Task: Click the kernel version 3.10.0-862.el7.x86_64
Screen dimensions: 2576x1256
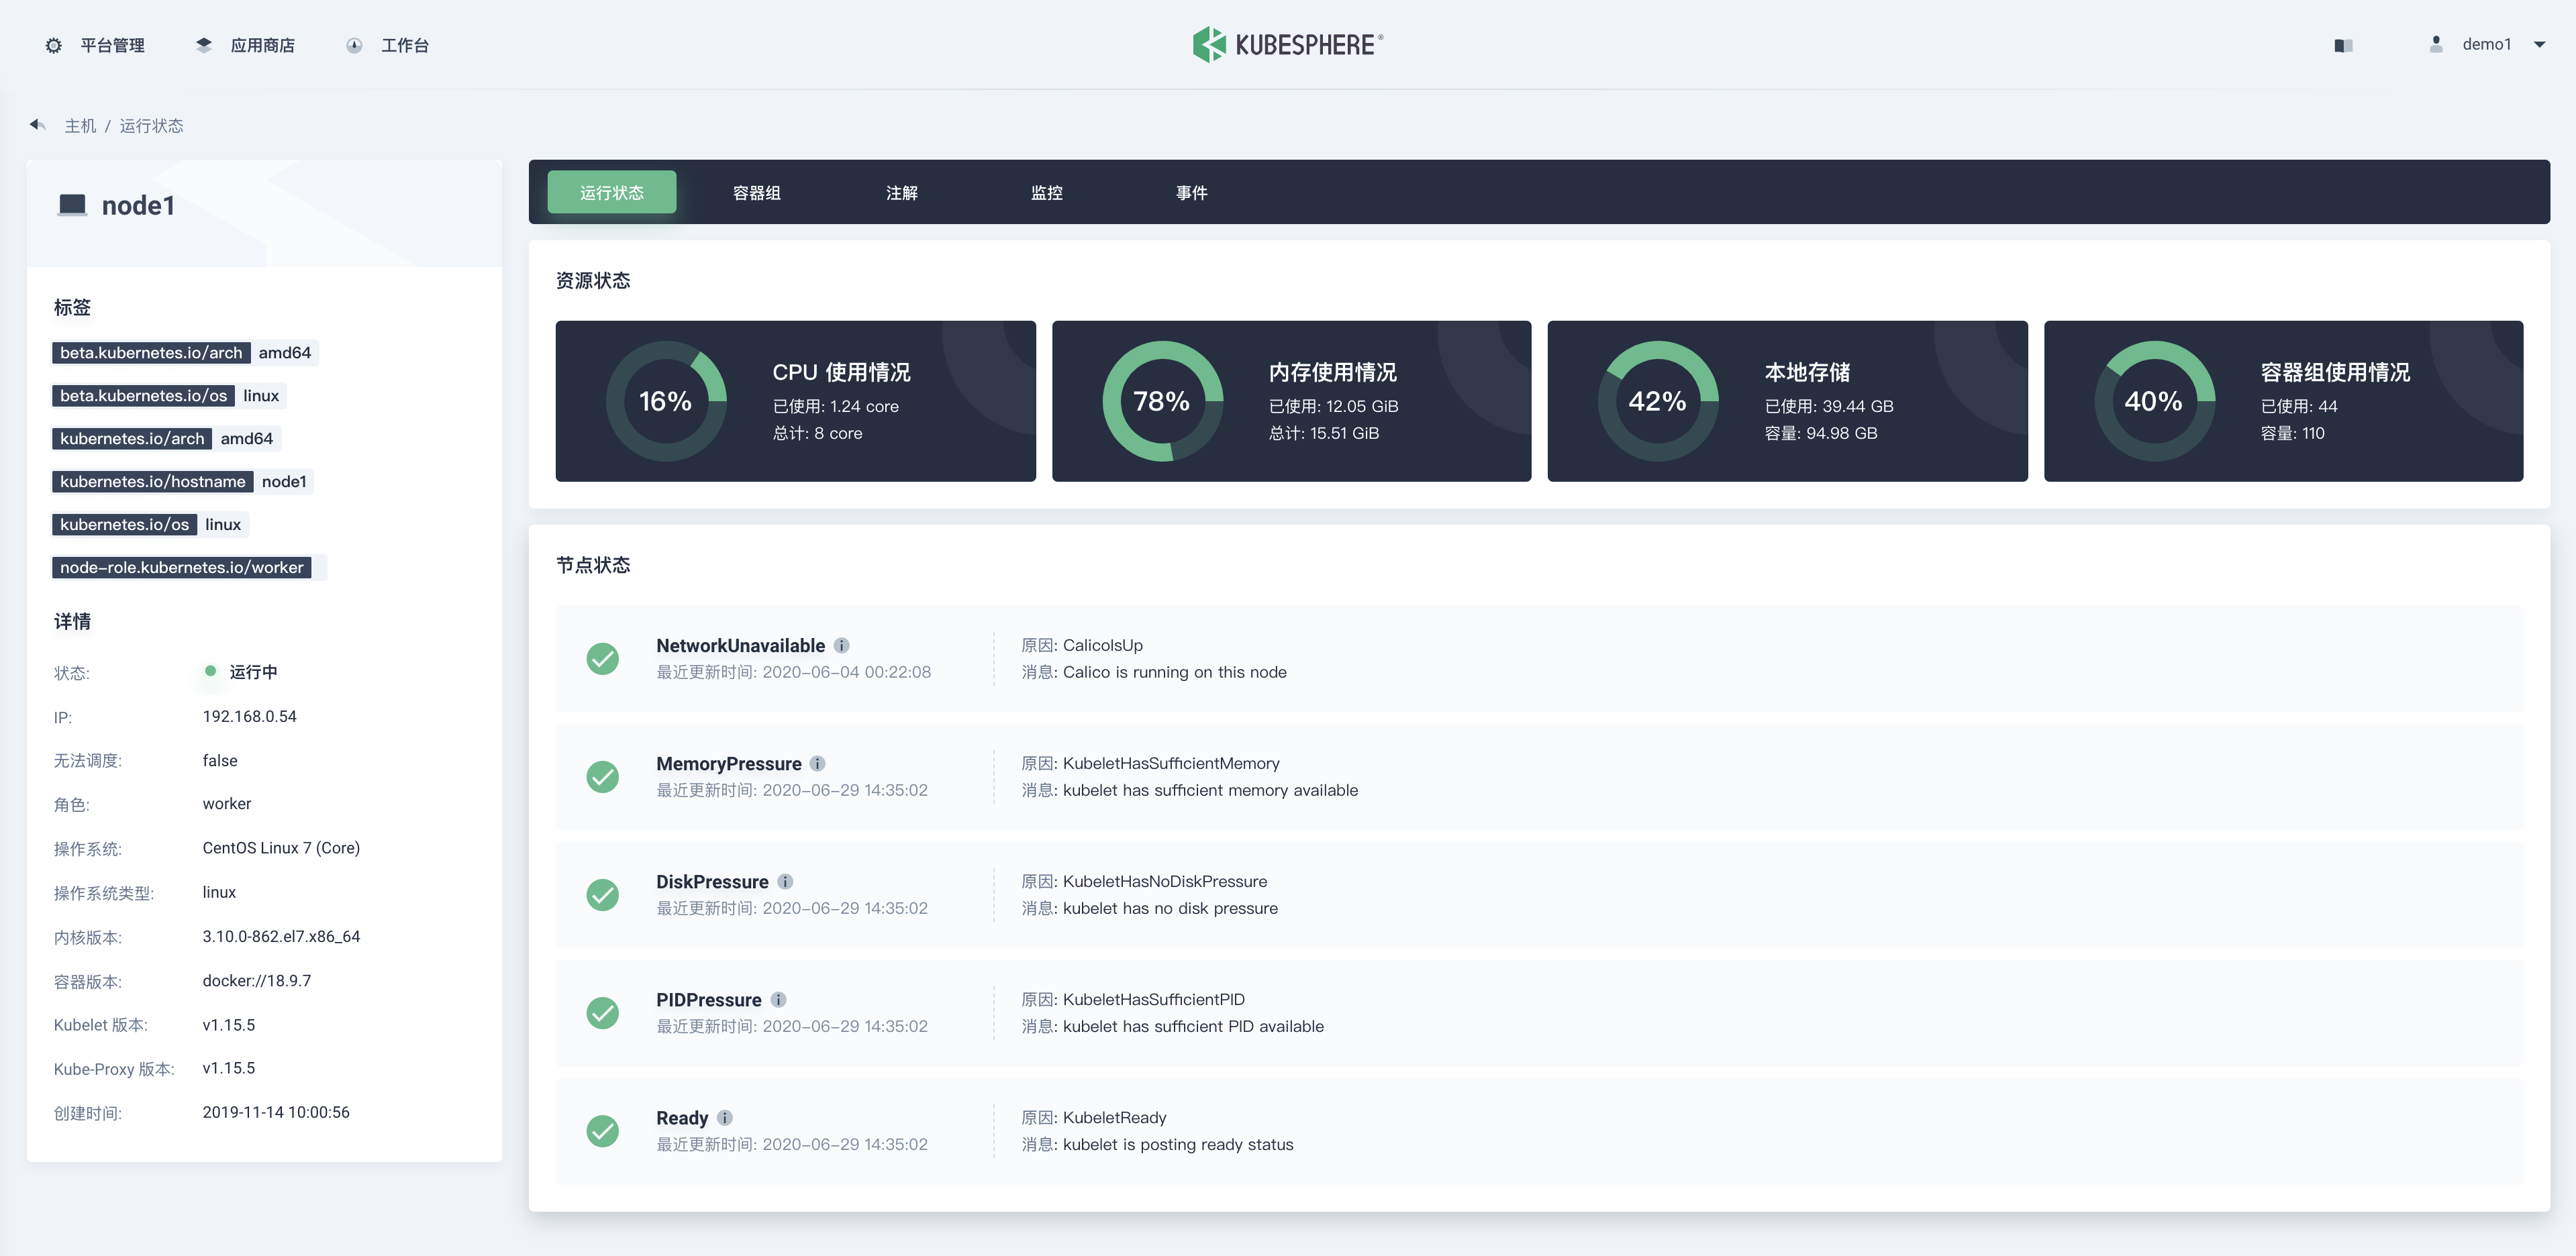Action: (x=281, y=936)
